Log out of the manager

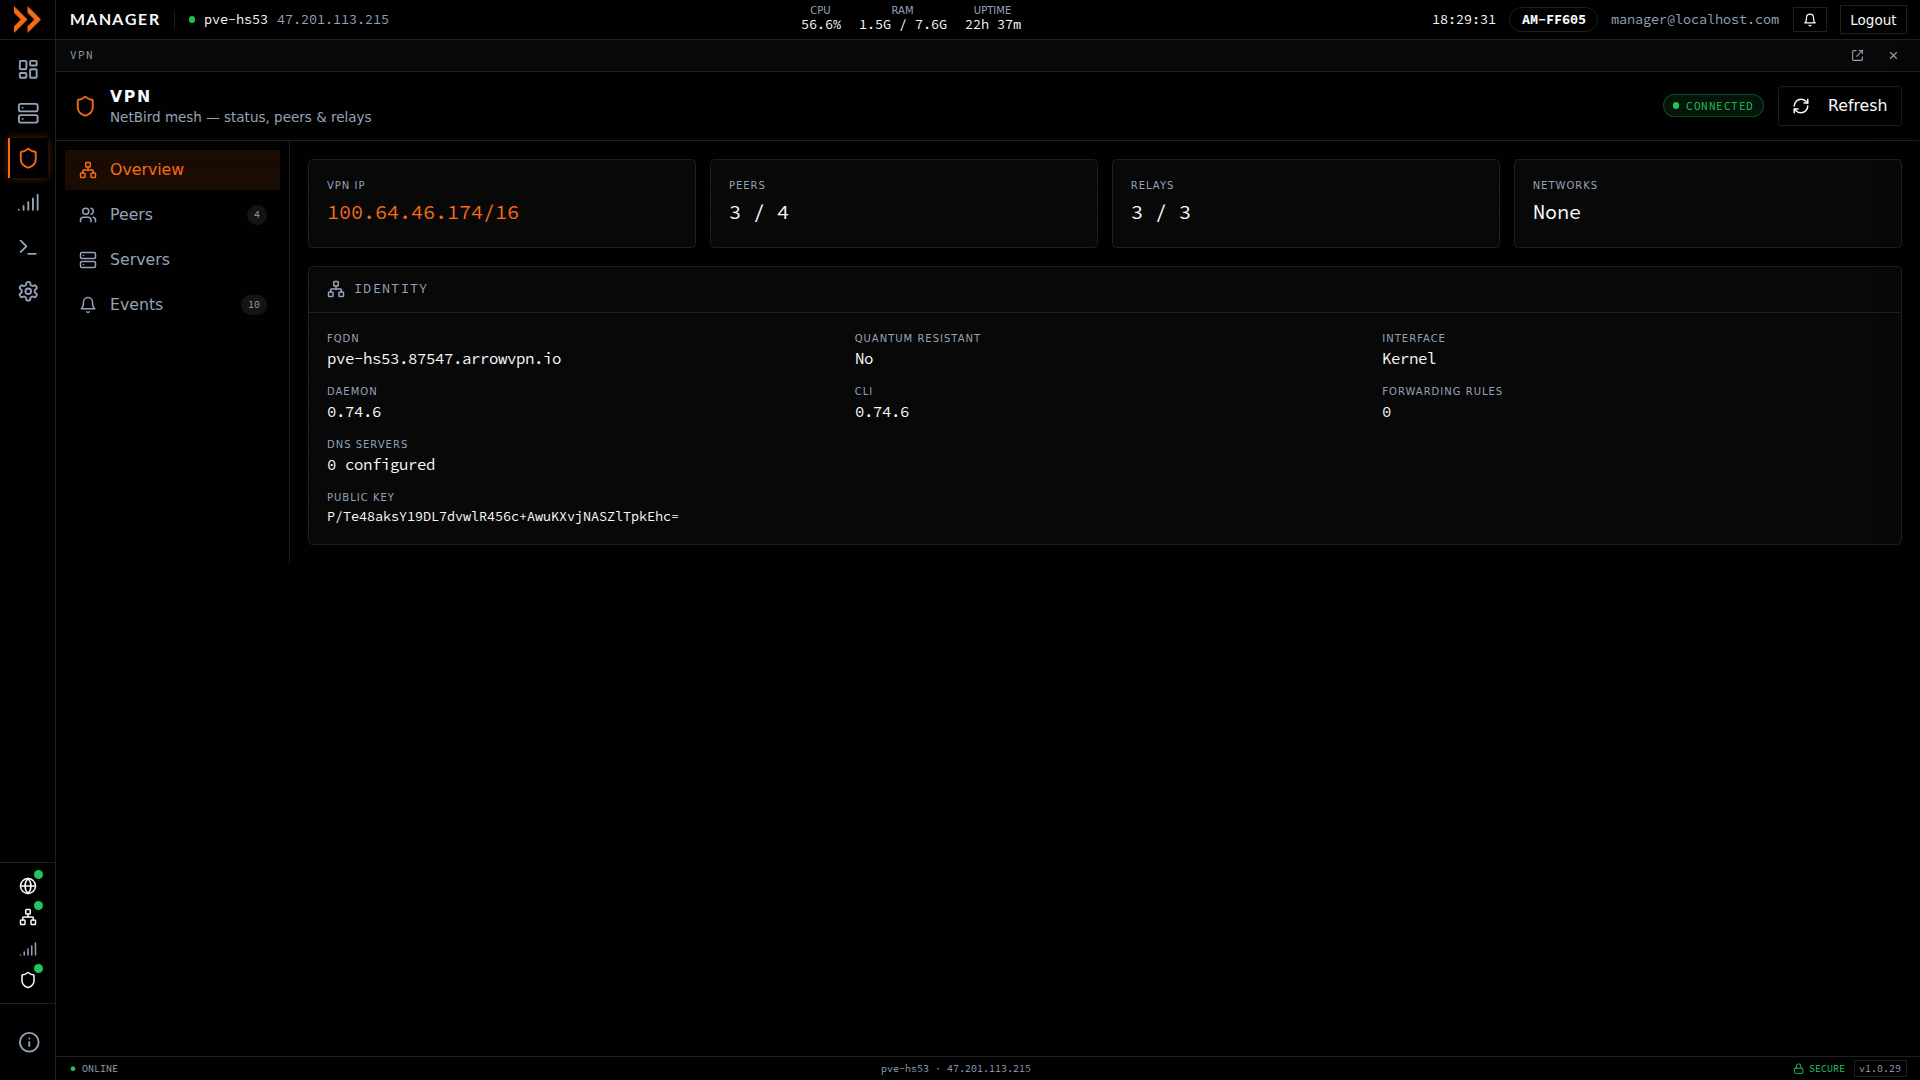pyautogui.click(x=1872, y=20)
